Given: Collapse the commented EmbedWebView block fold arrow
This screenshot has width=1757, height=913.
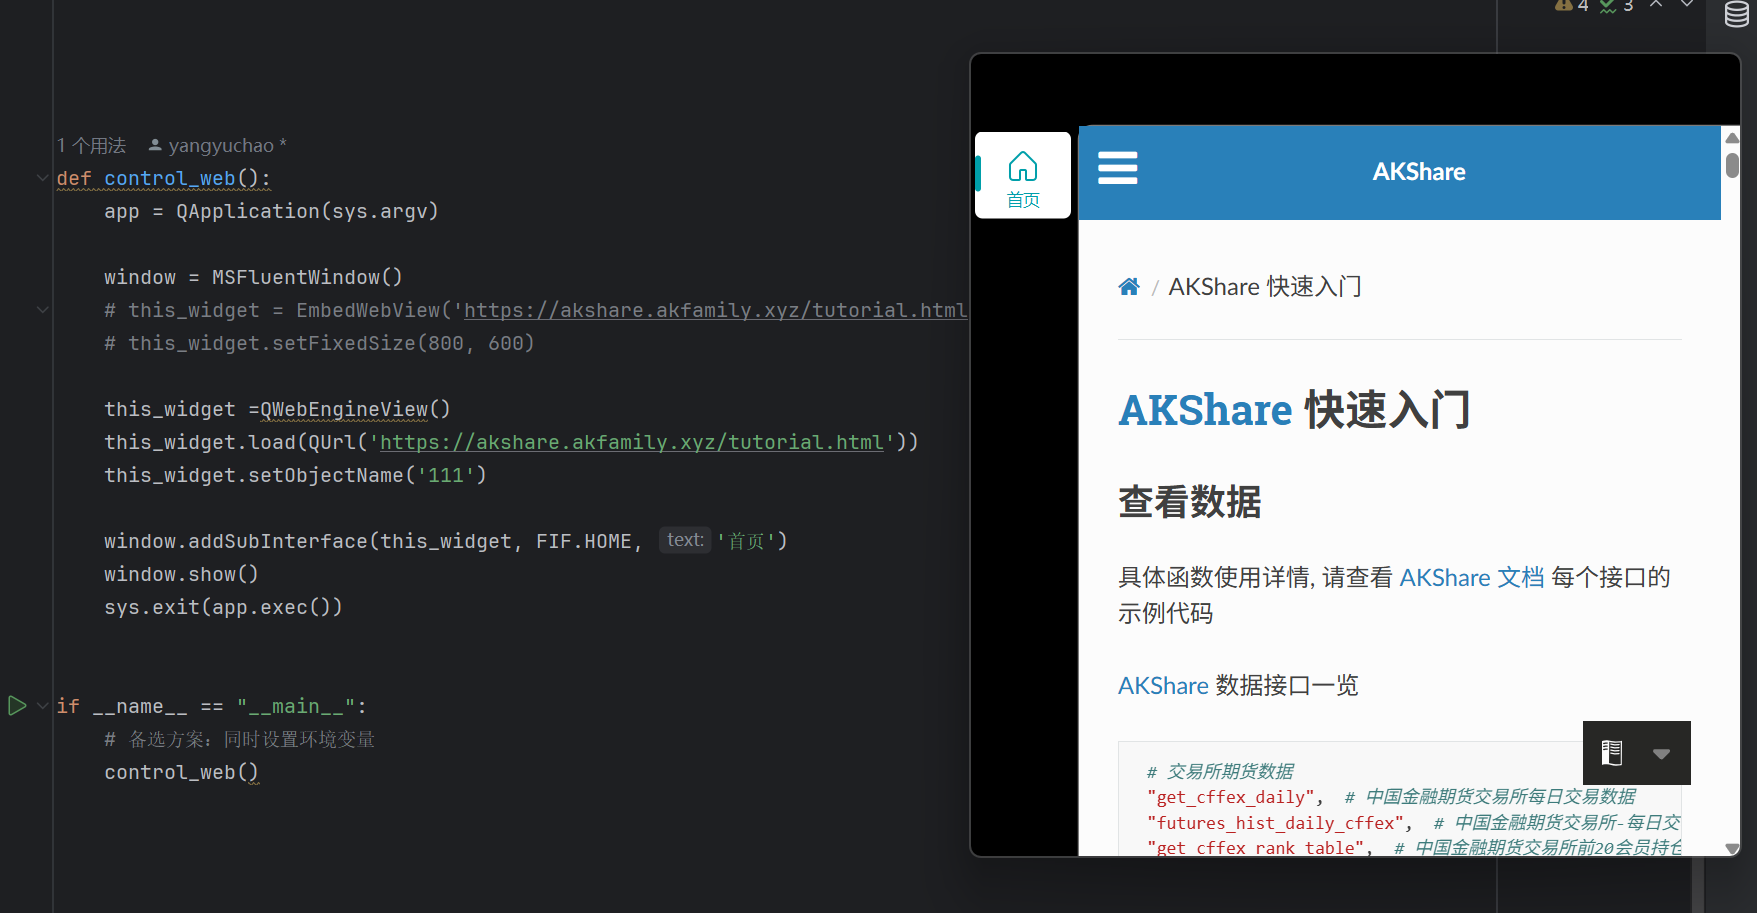Looking at the screenshot, I should [x=43, y=310].
